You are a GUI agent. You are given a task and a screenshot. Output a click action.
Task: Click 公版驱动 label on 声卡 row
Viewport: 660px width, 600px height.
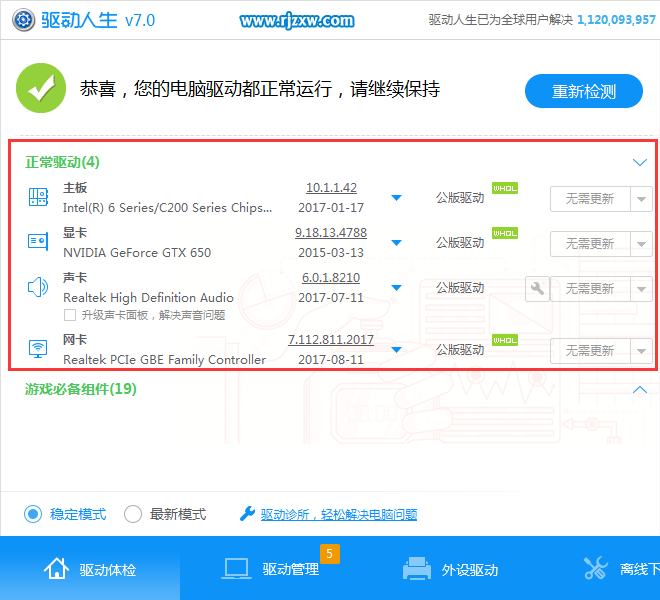[x=460, y=288]
